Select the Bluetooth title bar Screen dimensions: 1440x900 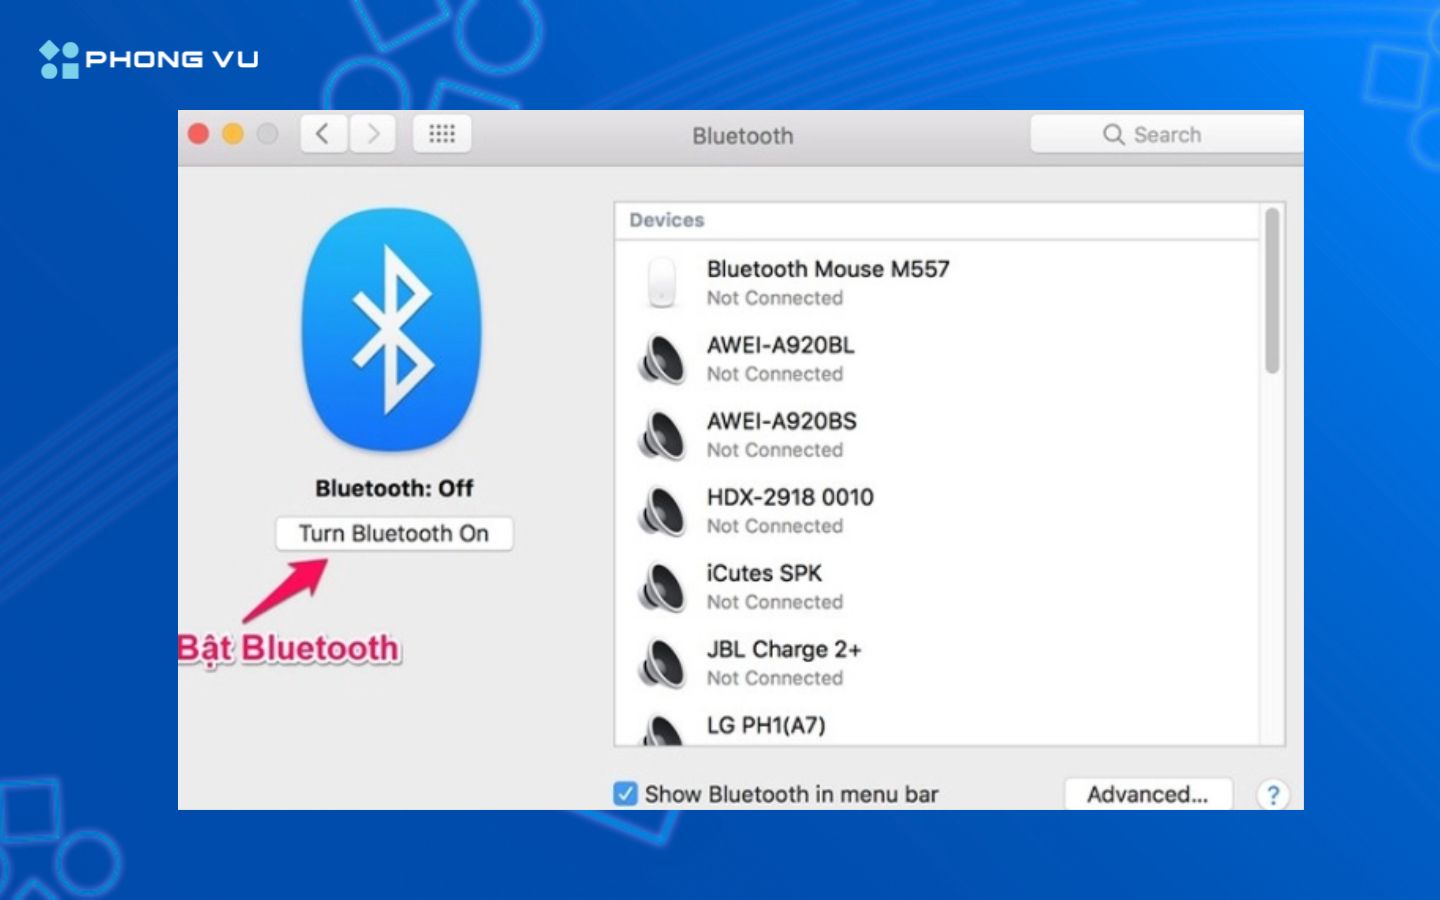tap(742, 135)
